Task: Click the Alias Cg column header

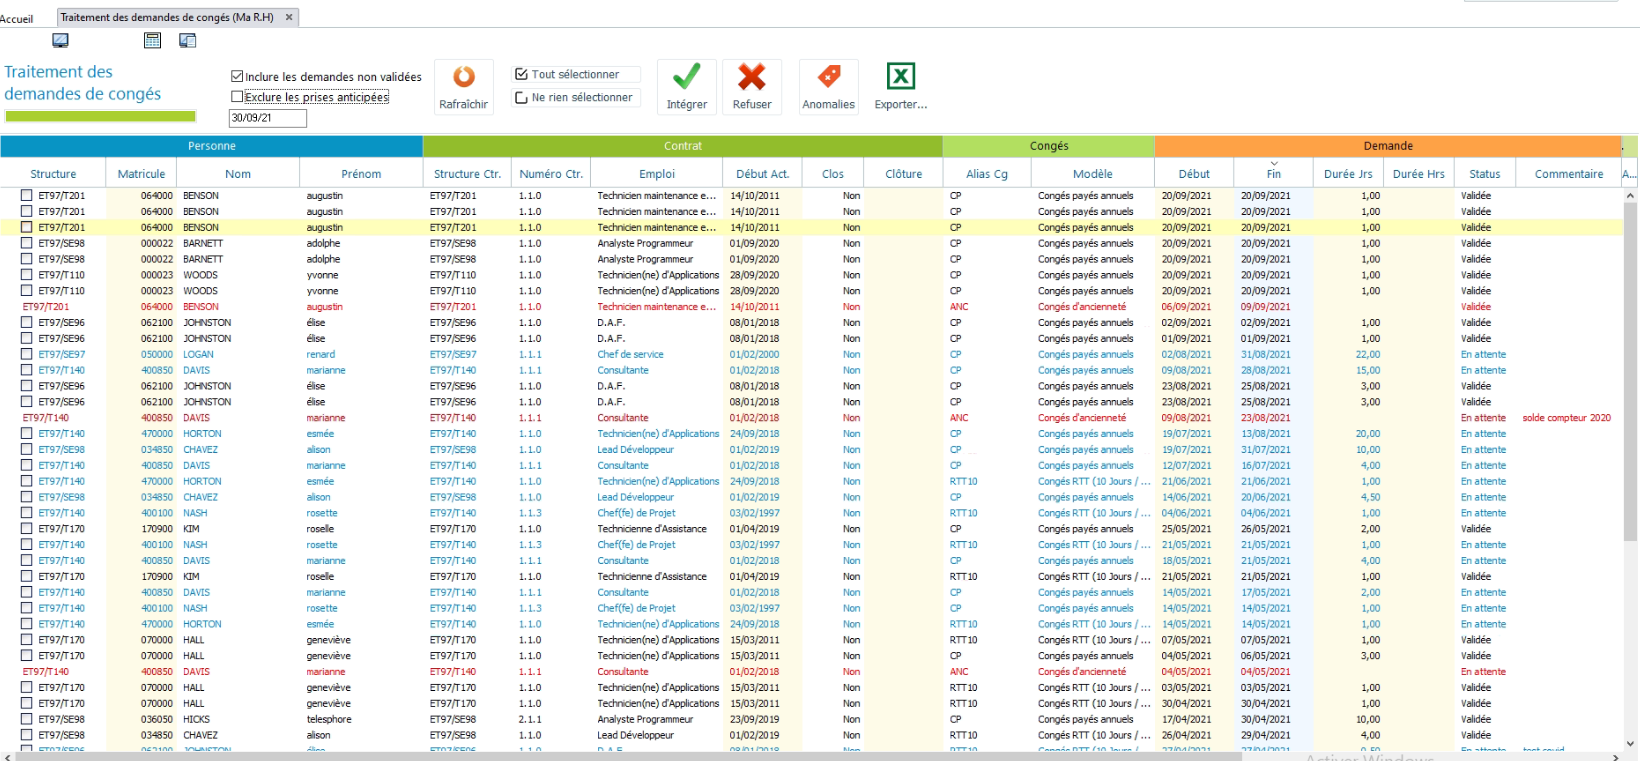Action: click(987, 174)
